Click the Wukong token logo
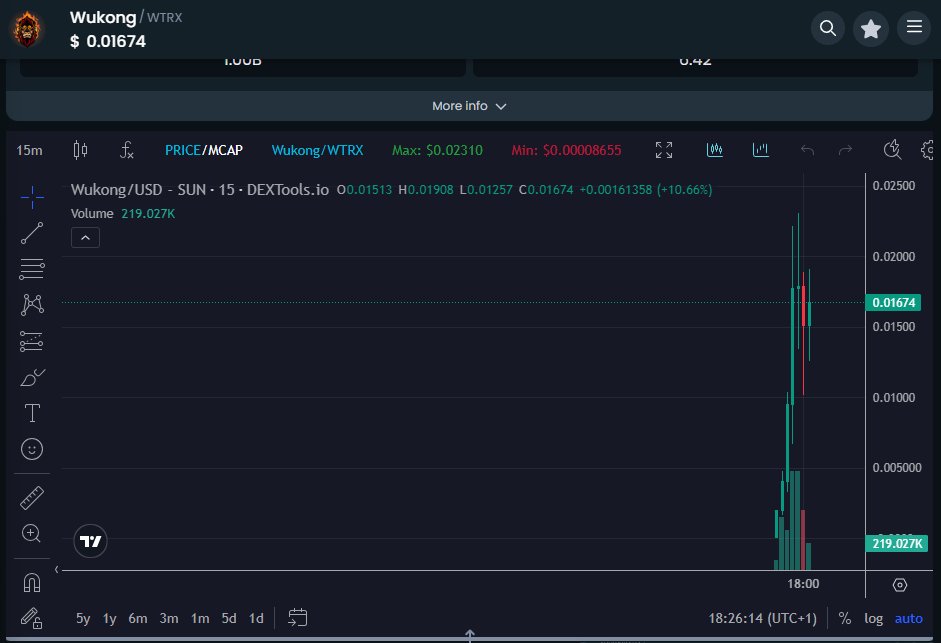The height and width of the screenshot is (643, 941). click(28, 29)
